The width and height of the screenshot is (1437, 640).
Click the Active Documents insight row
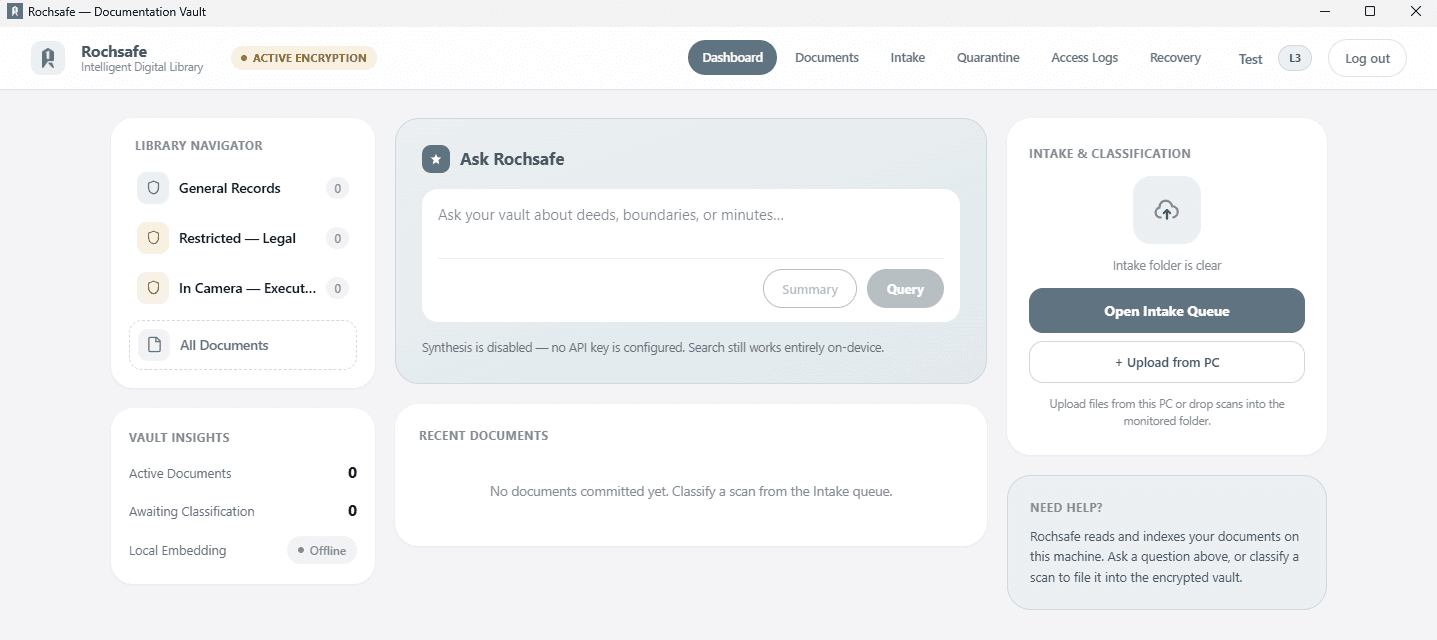pyautogui.click(x=243, y=473)
